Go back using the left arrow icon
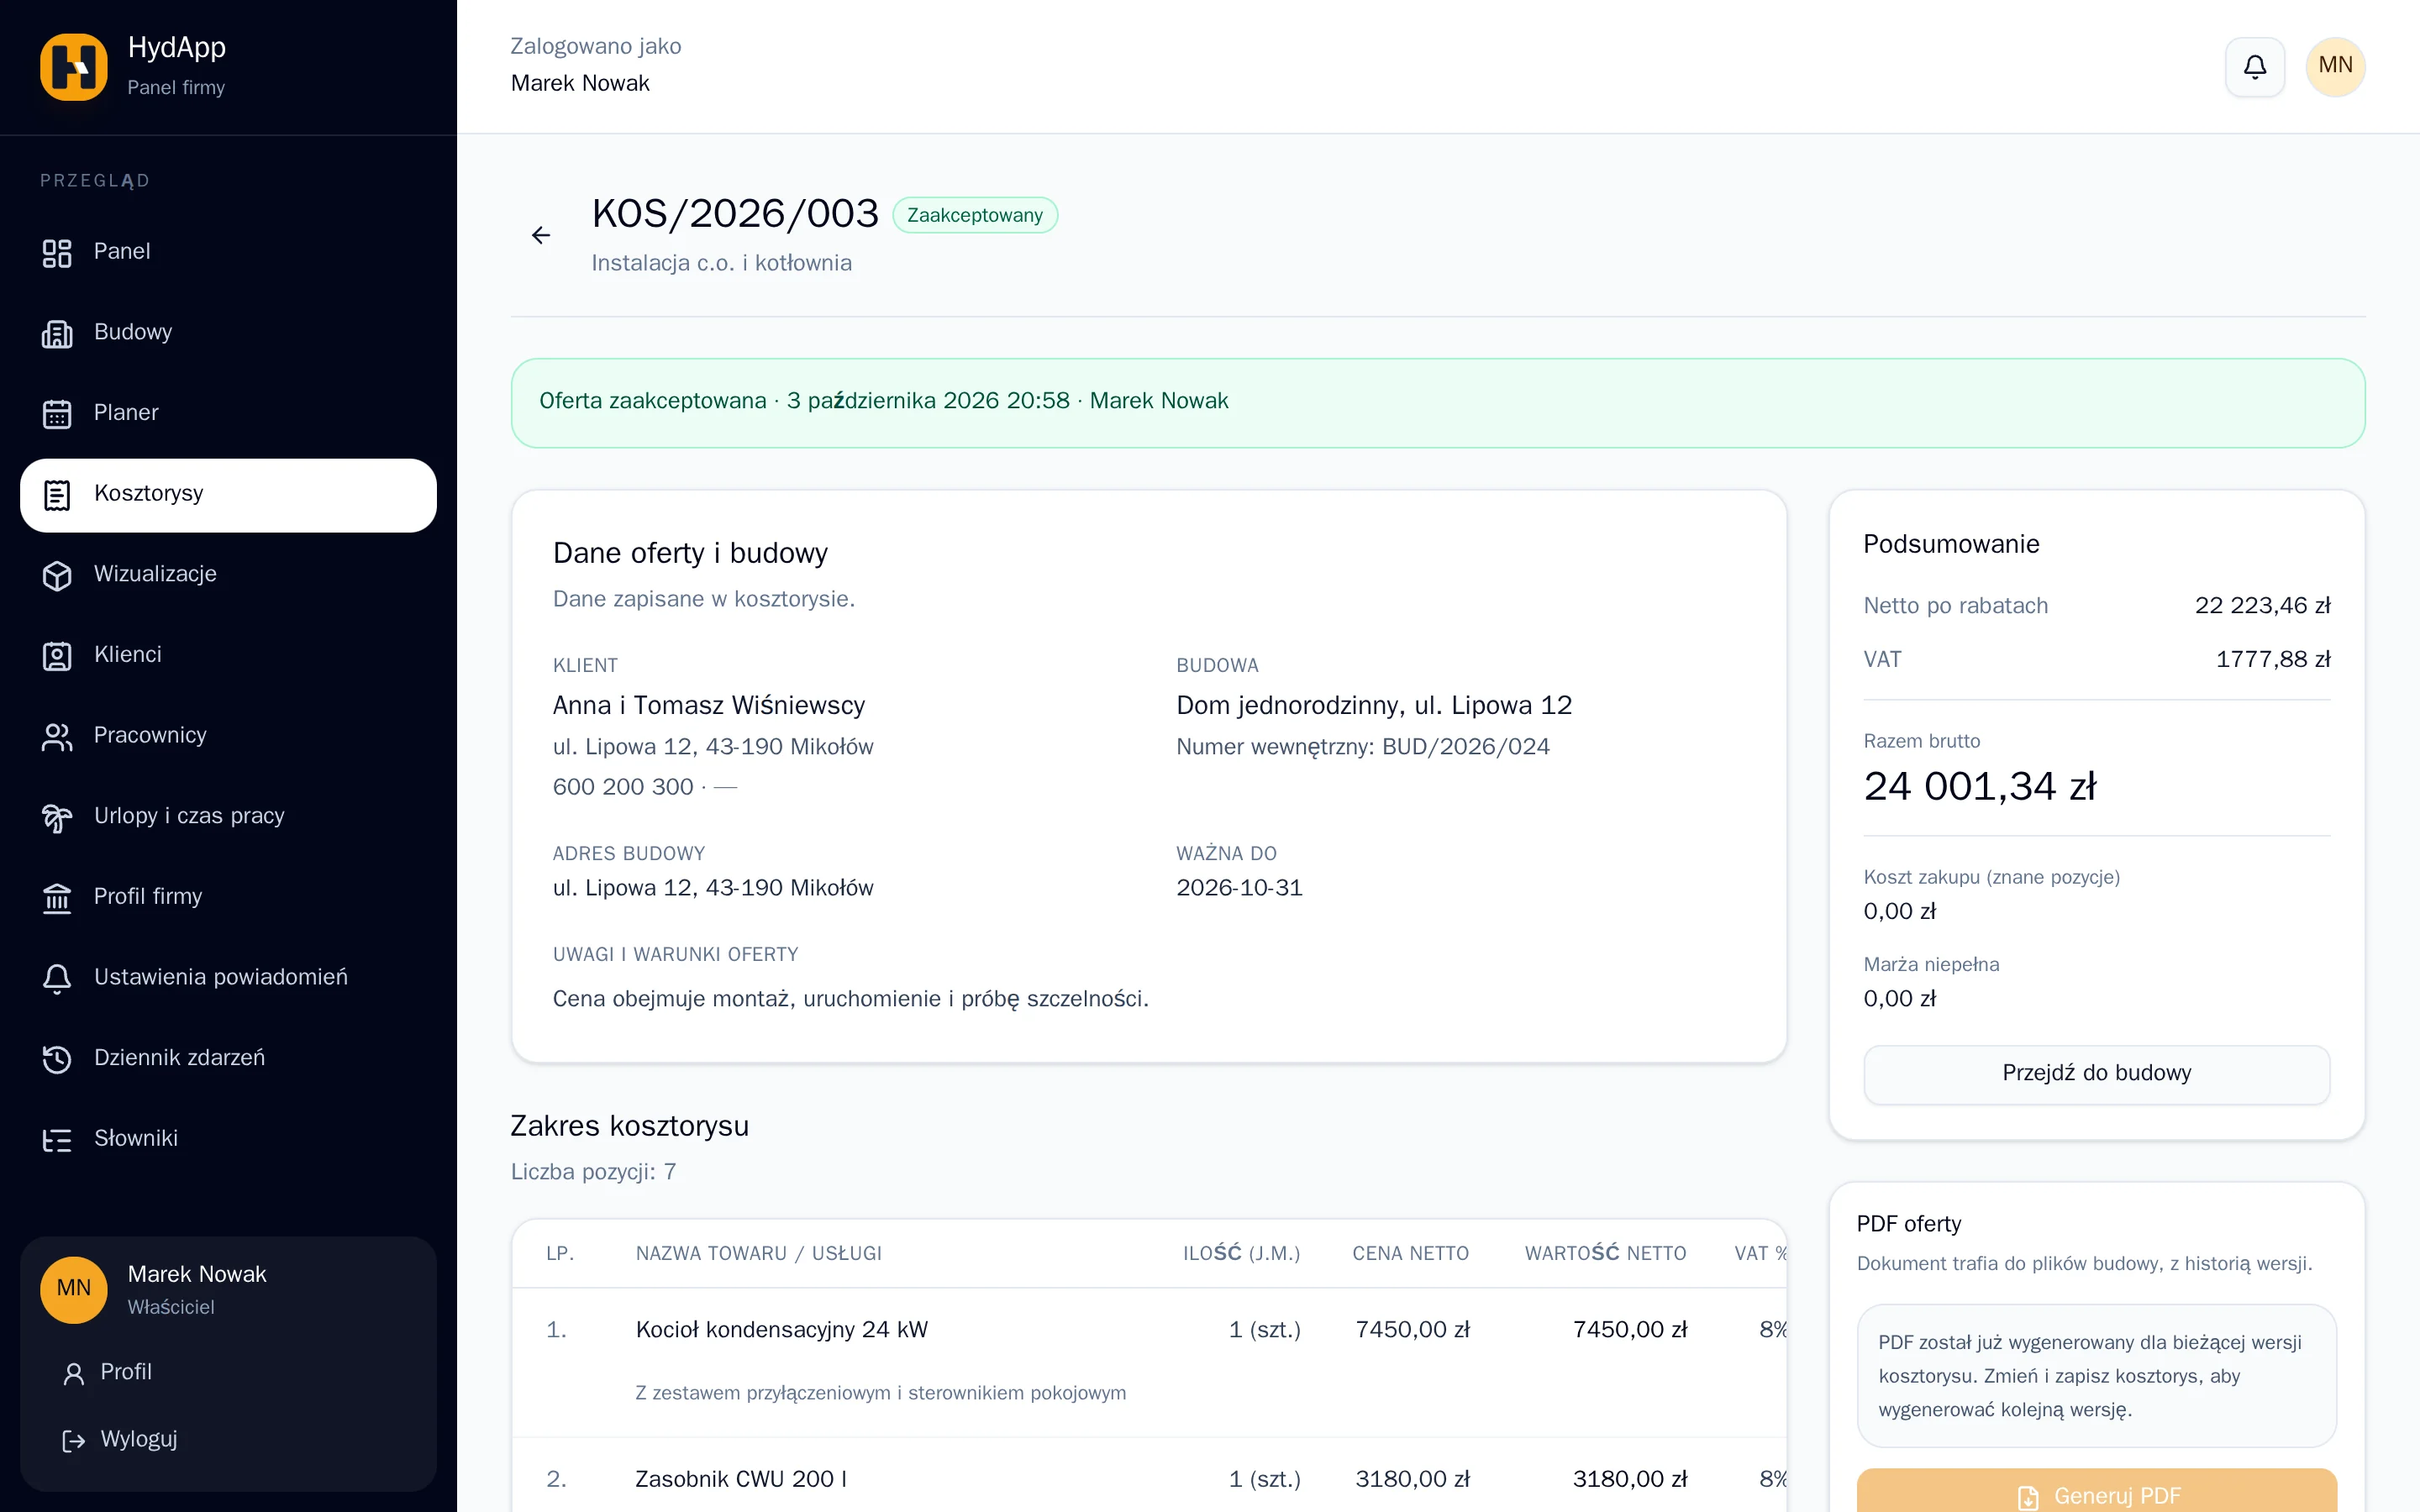 [x=541, y=235]
